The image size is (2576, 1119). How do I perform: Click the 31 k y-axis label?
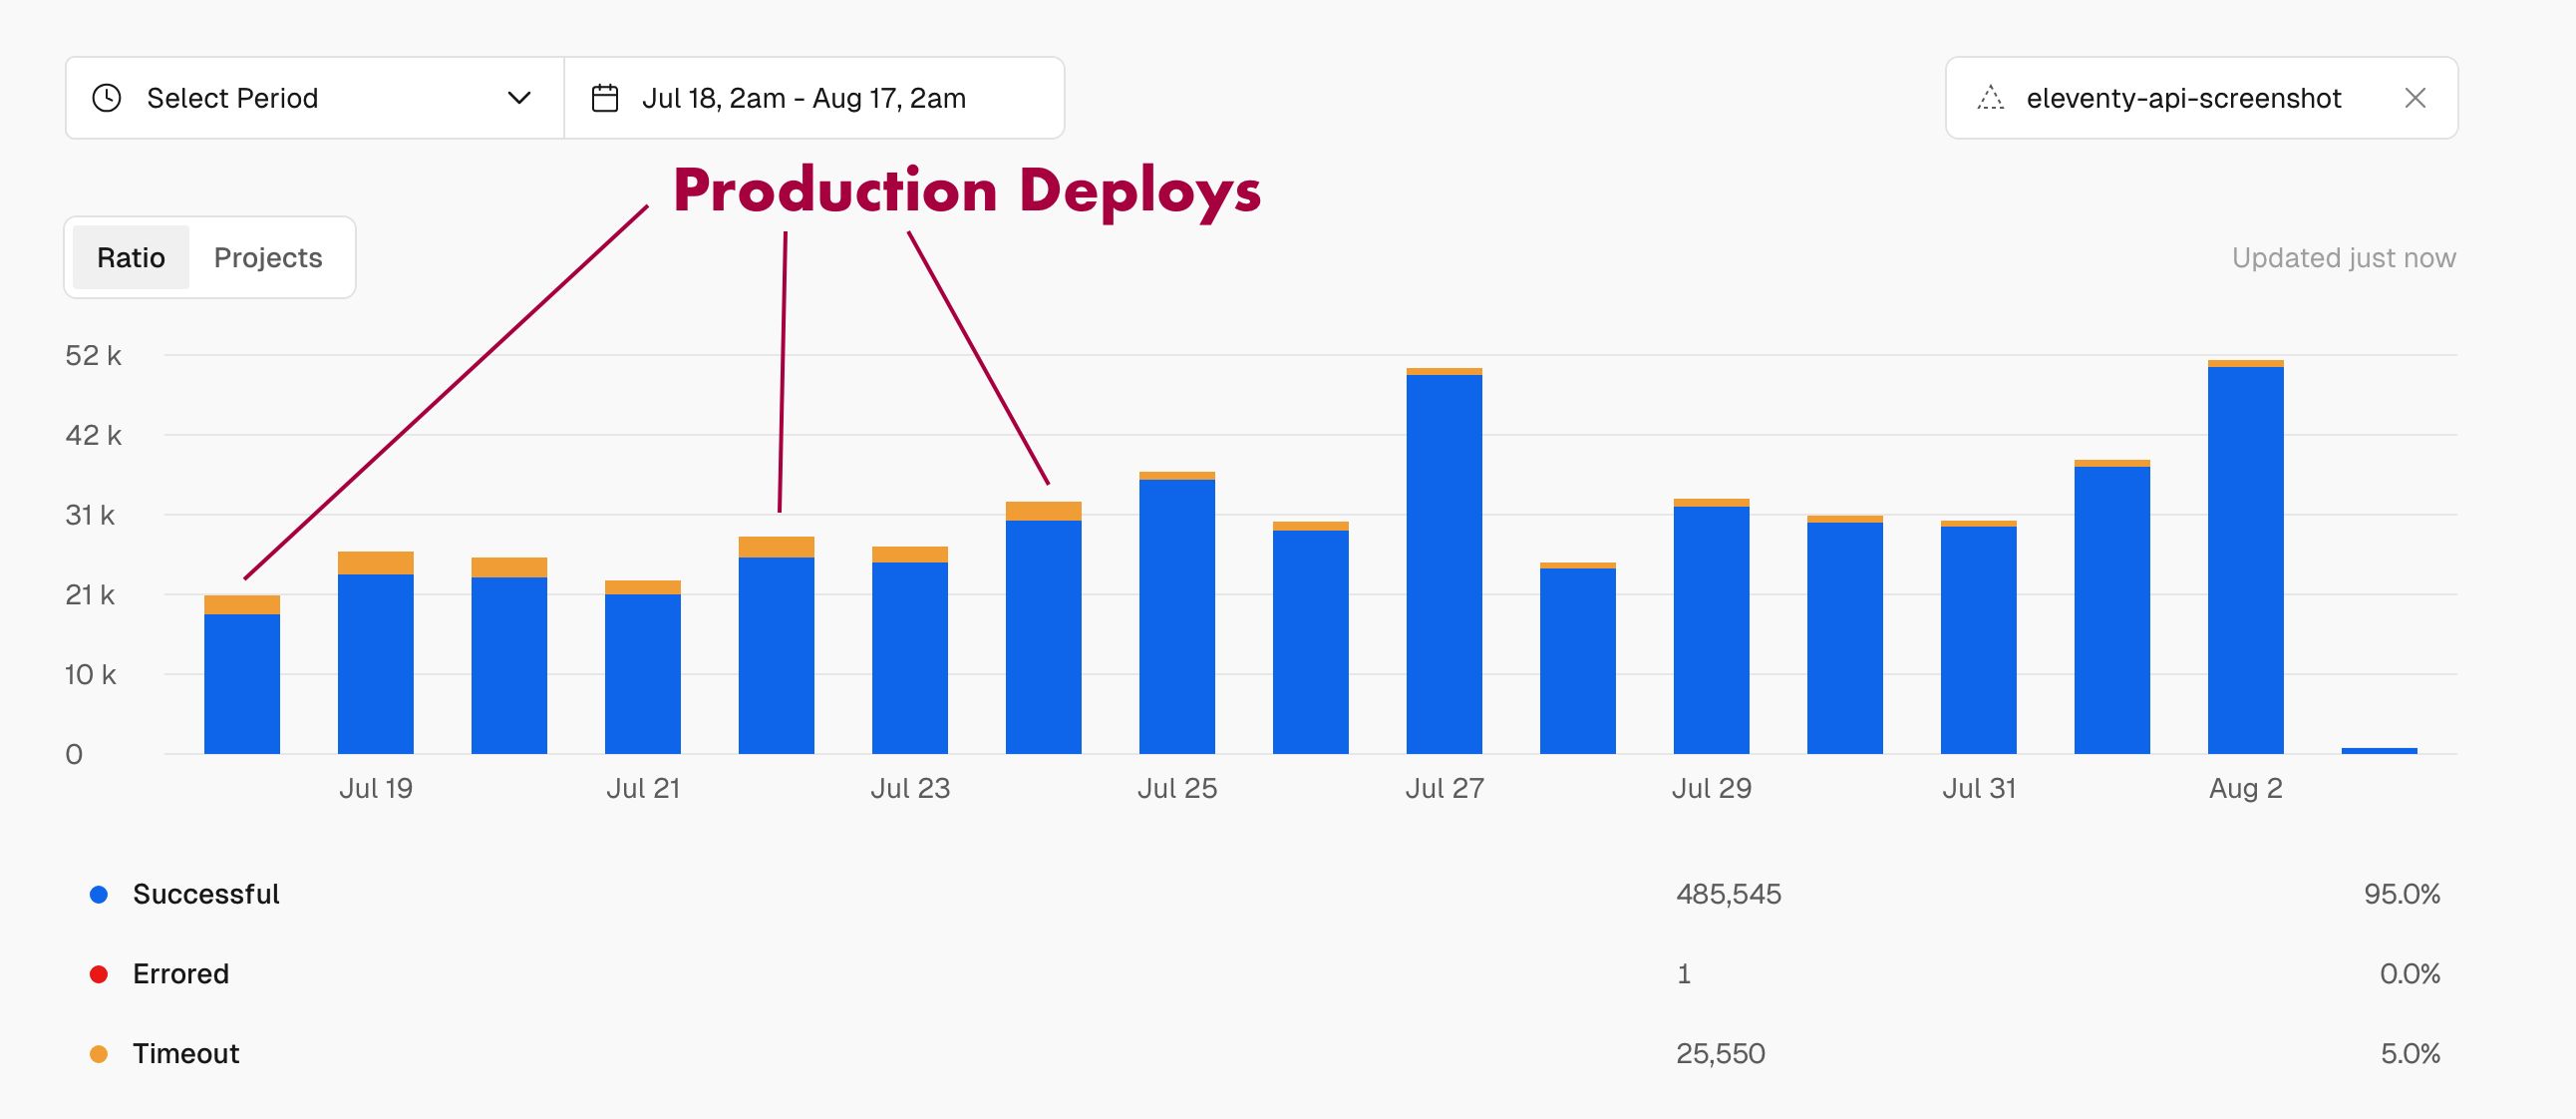pyautogui.click(x=90, y=515)
